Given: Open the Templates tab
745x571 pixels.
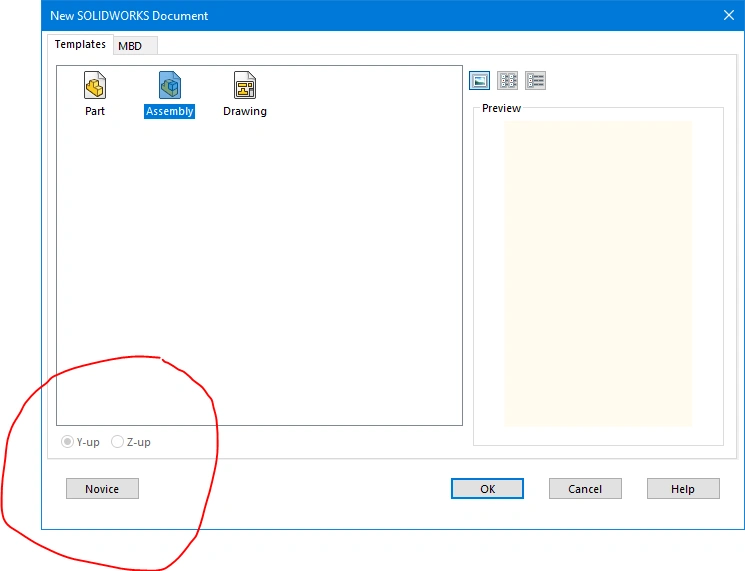Looking at the screenshot, I should (80, 44).
